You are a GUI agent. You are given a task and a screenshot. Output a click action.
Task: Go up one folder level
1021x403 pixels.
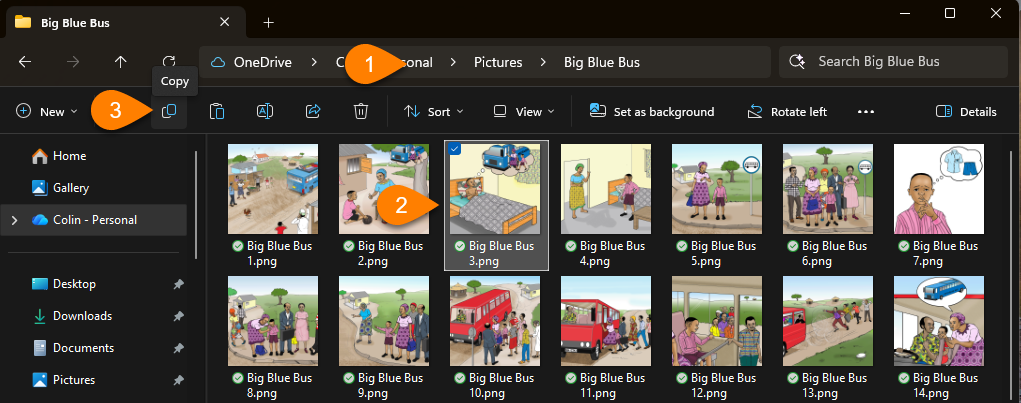(x=121, y=62)
